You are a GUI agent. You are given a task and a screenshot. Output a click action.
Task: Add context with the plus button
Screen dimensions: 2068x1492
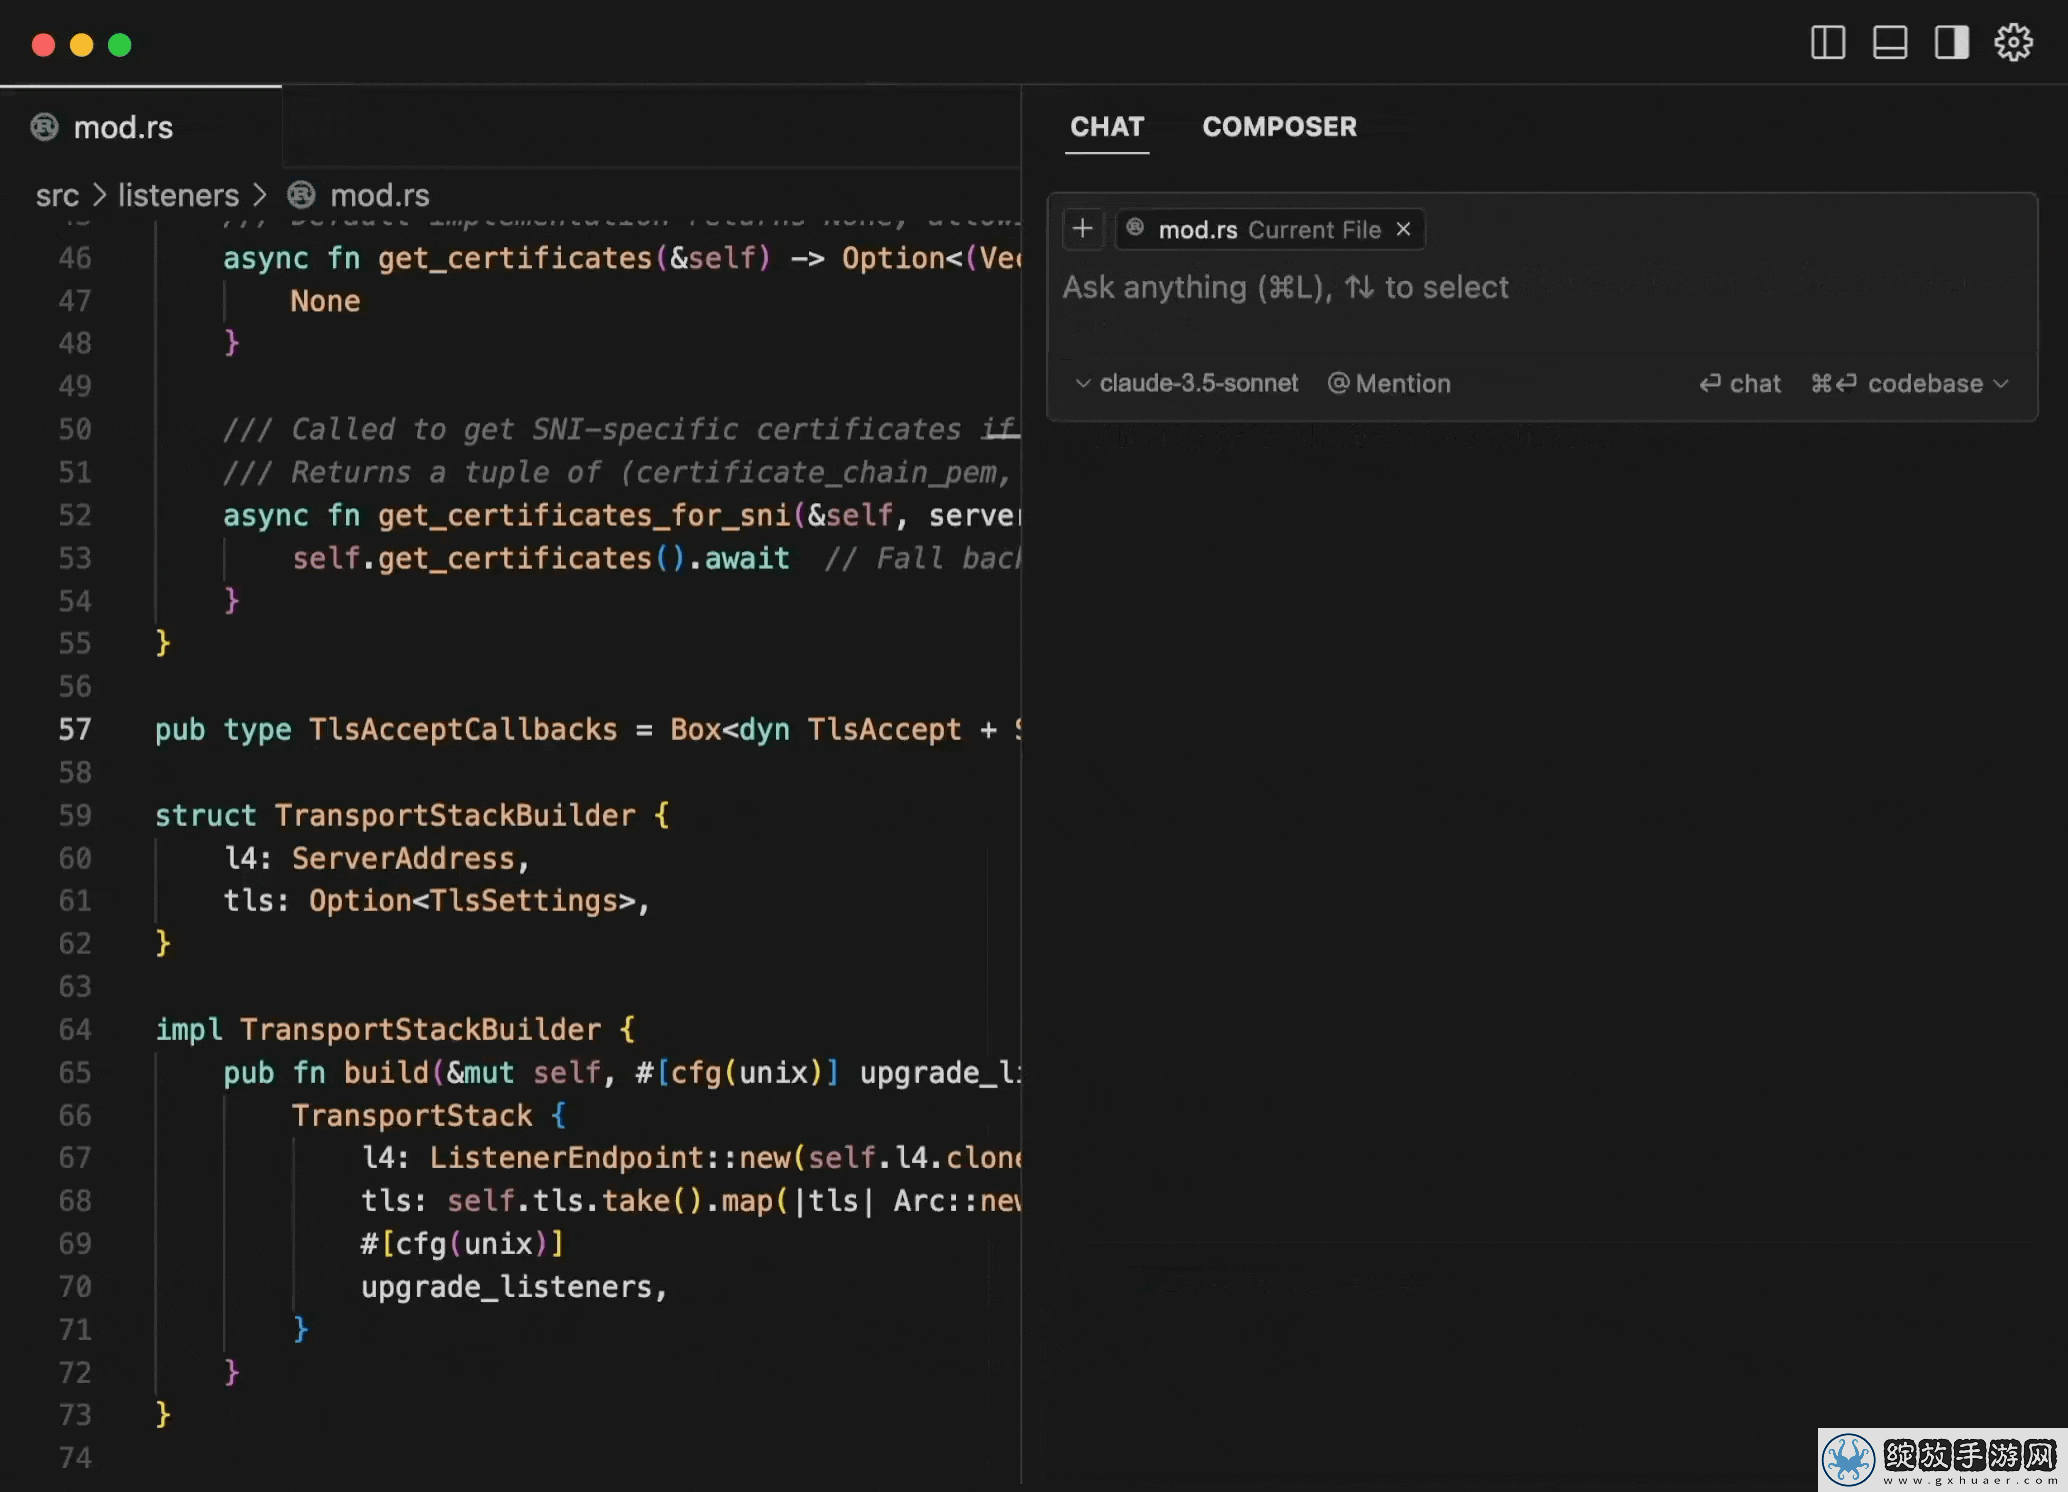pyautogui.click(x=1082, y=229)
